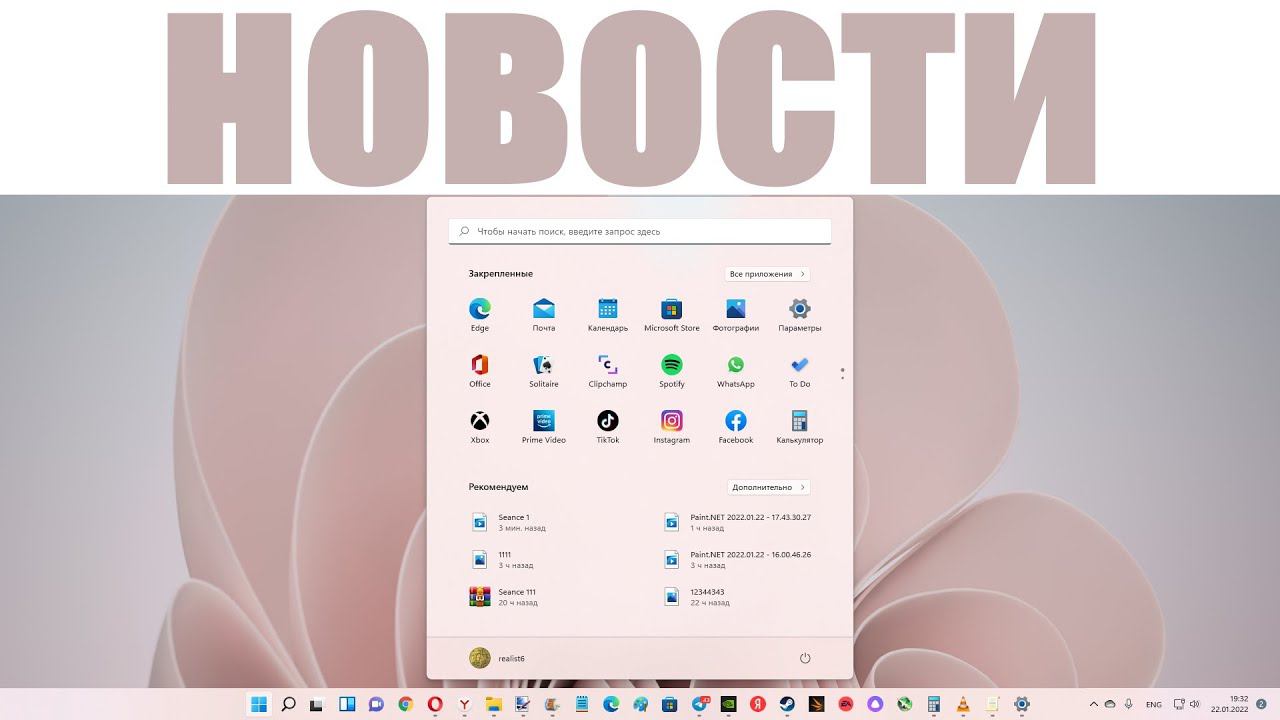Open the Spotify app

coord(672,370)
